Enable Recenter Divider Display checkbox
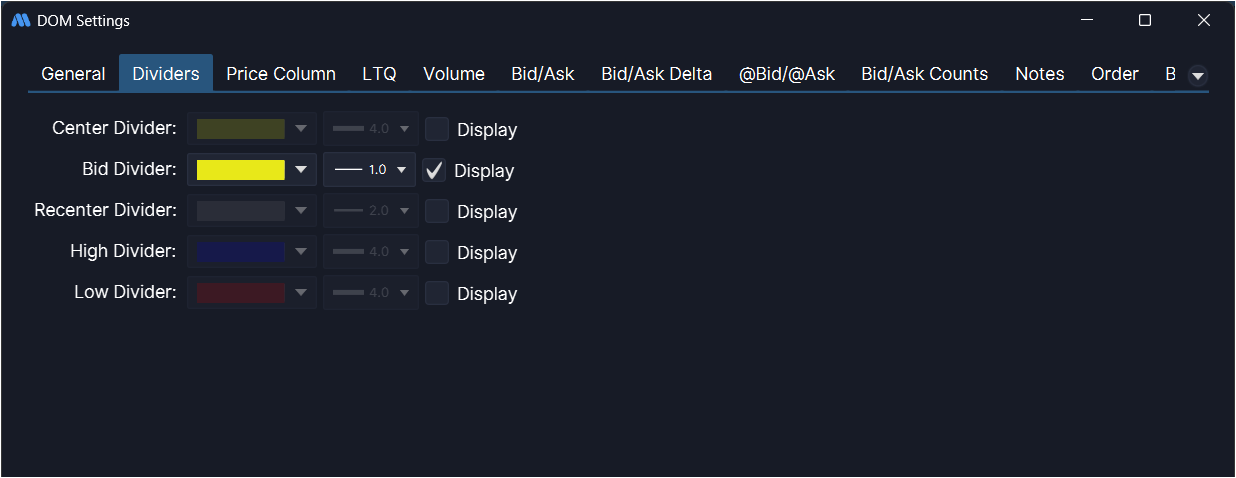This screenshot has height=478, width=1236. [437, 211]
